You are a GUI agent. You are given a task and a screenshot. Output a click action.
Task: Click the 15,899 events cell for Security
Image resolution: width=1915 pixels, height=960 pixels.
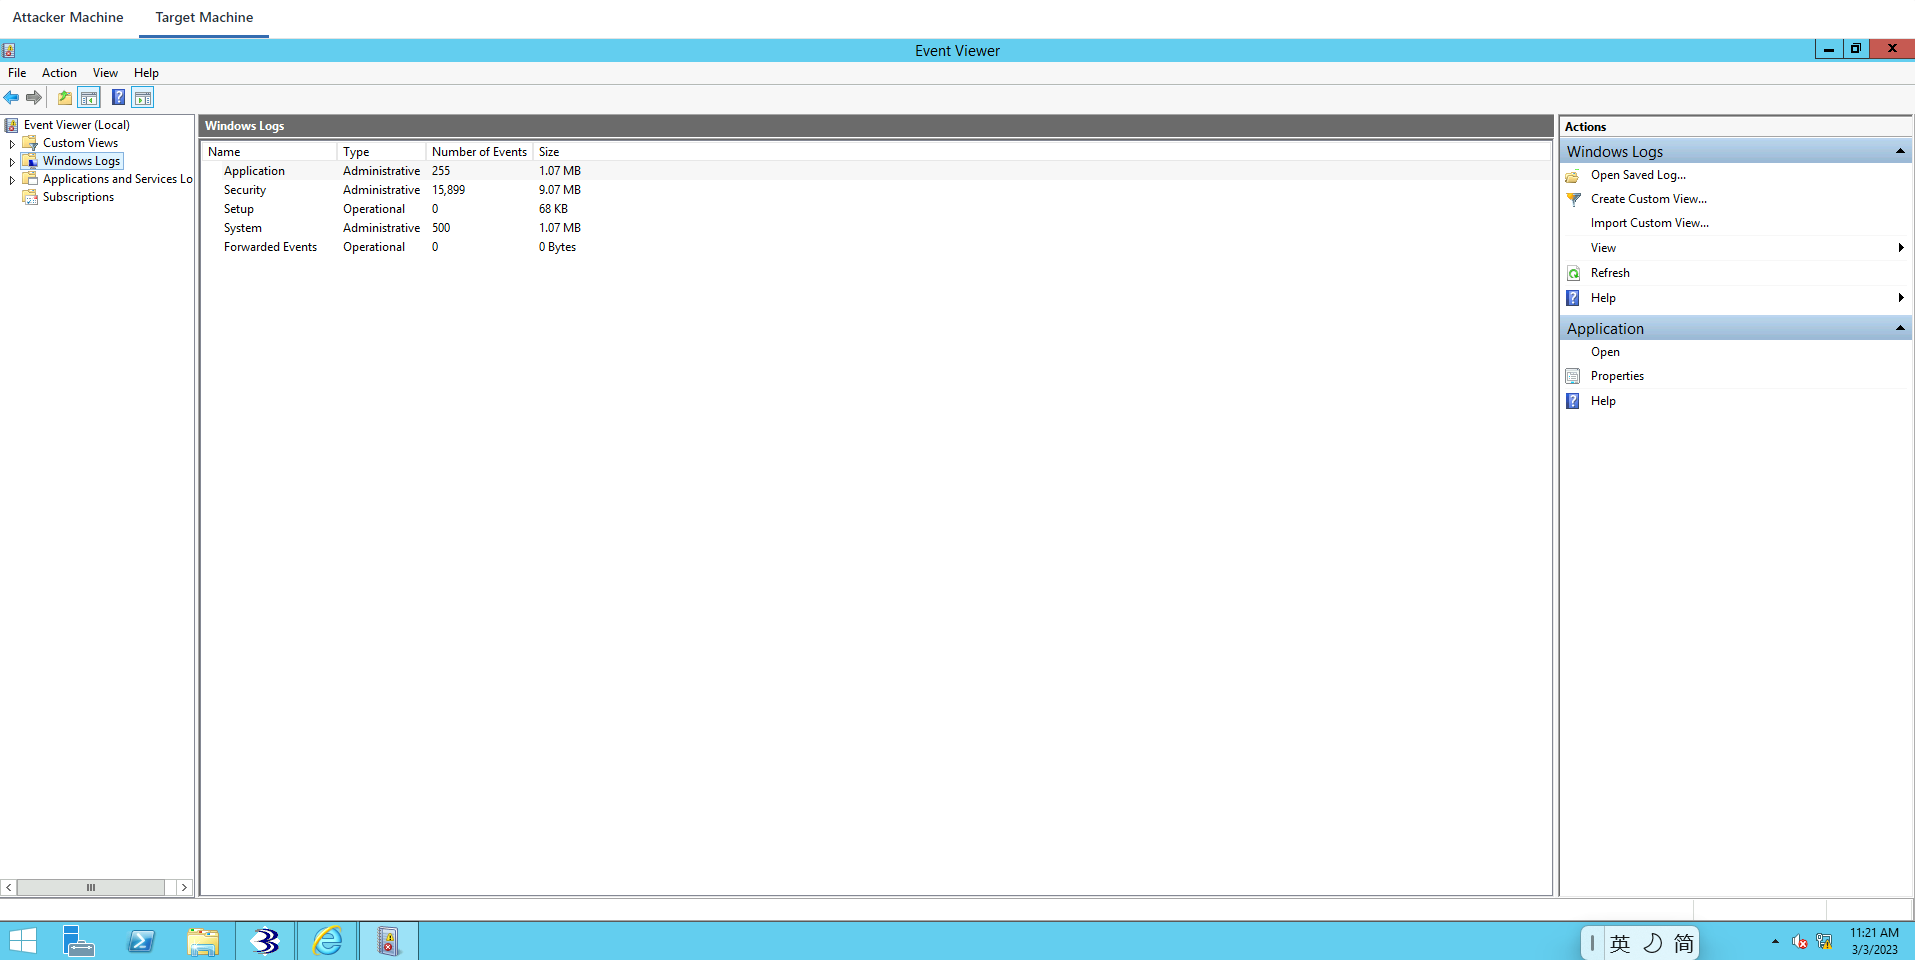pyautogui.click(x=448, y=190)
